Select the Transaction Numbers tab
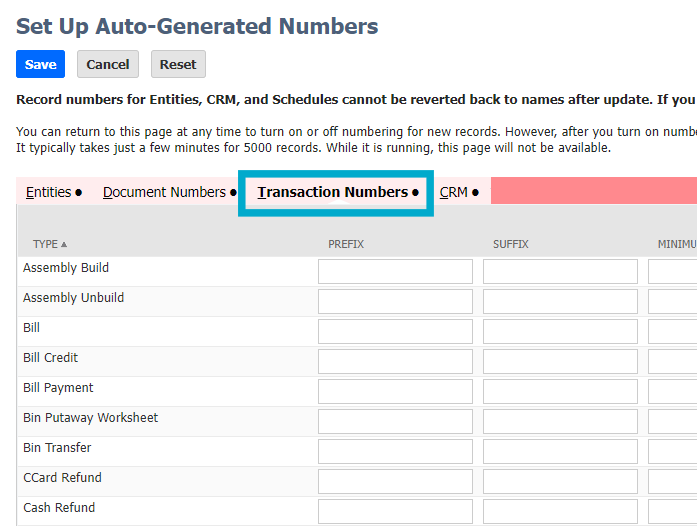 tap(333, 192)
